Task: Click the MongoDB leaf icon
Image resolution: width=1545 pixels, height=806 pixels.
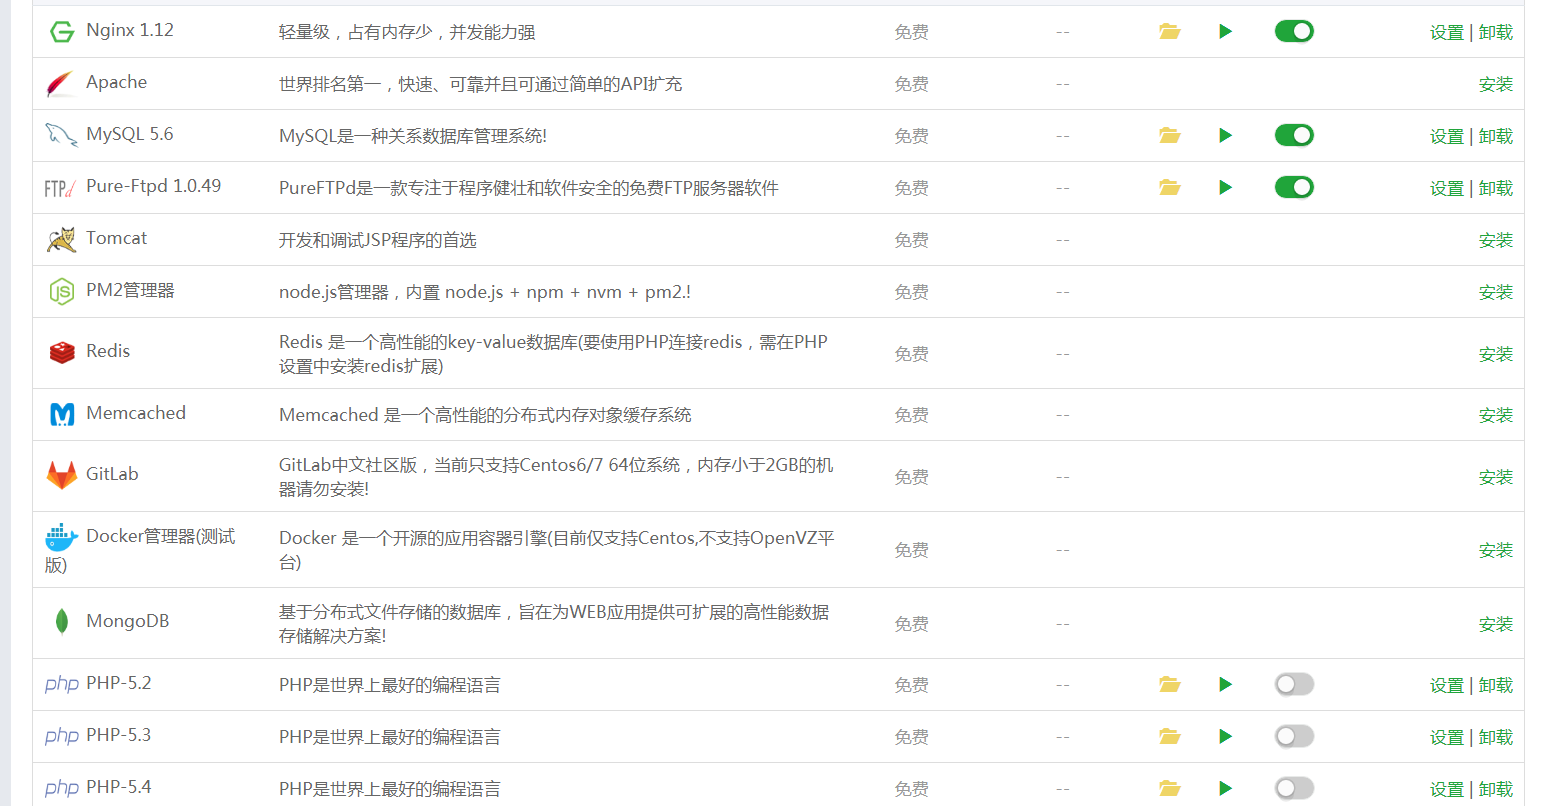Action: tap(62, 622)
